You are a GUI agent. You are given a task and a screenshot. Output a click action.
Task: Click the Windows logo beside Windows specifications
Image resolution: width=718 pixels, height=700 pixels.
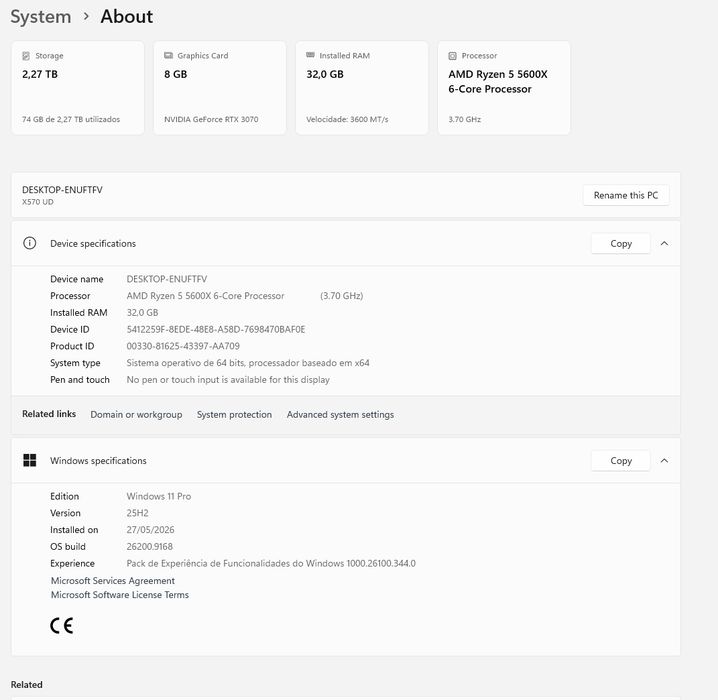[x=30, y=460]
